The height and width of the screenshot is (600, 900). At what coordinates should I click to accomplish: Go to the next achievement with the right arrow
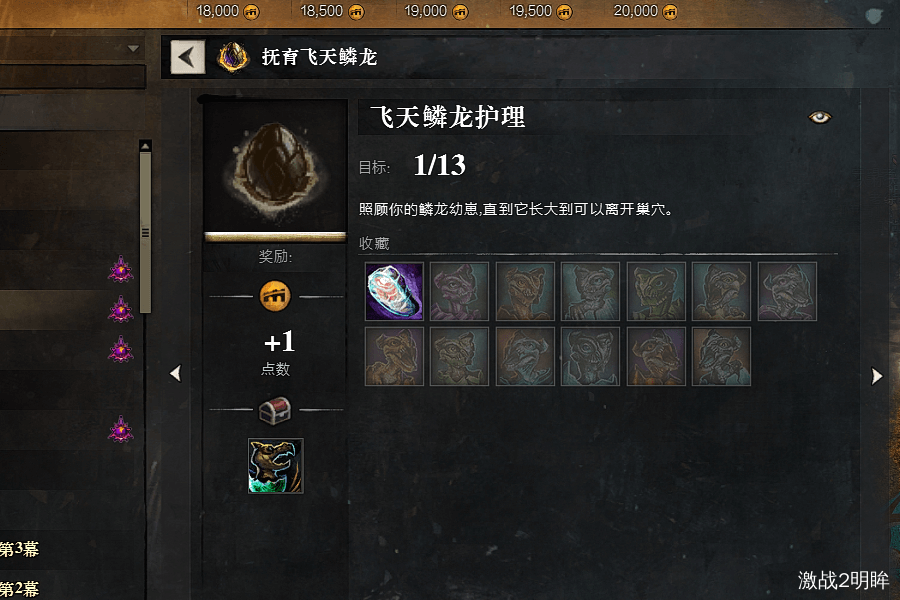876,376
